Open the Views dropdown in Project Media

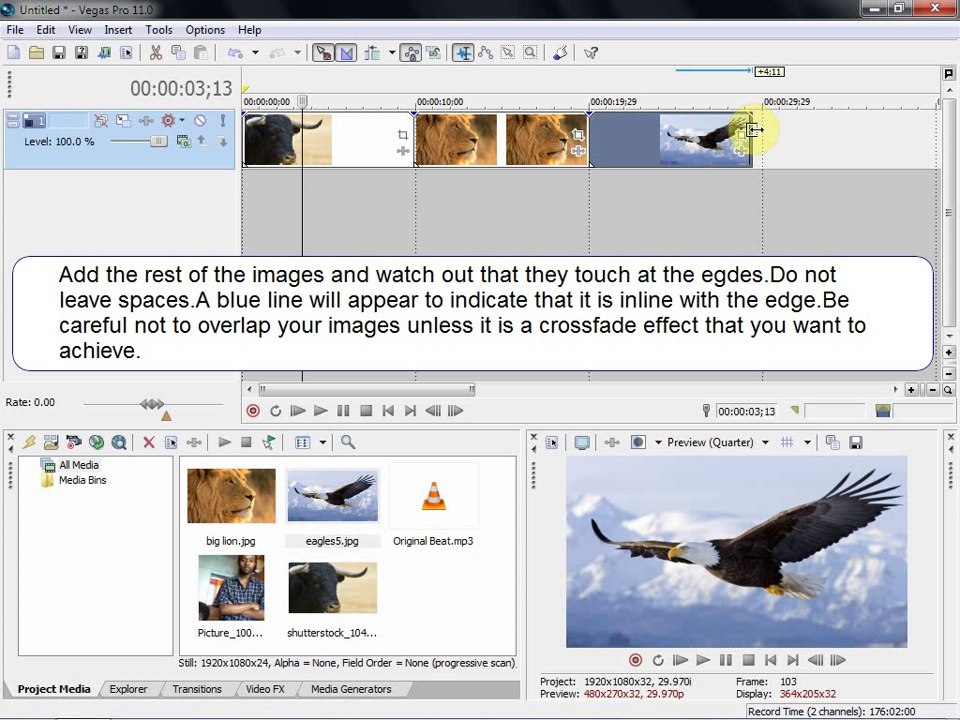[322, 442]
